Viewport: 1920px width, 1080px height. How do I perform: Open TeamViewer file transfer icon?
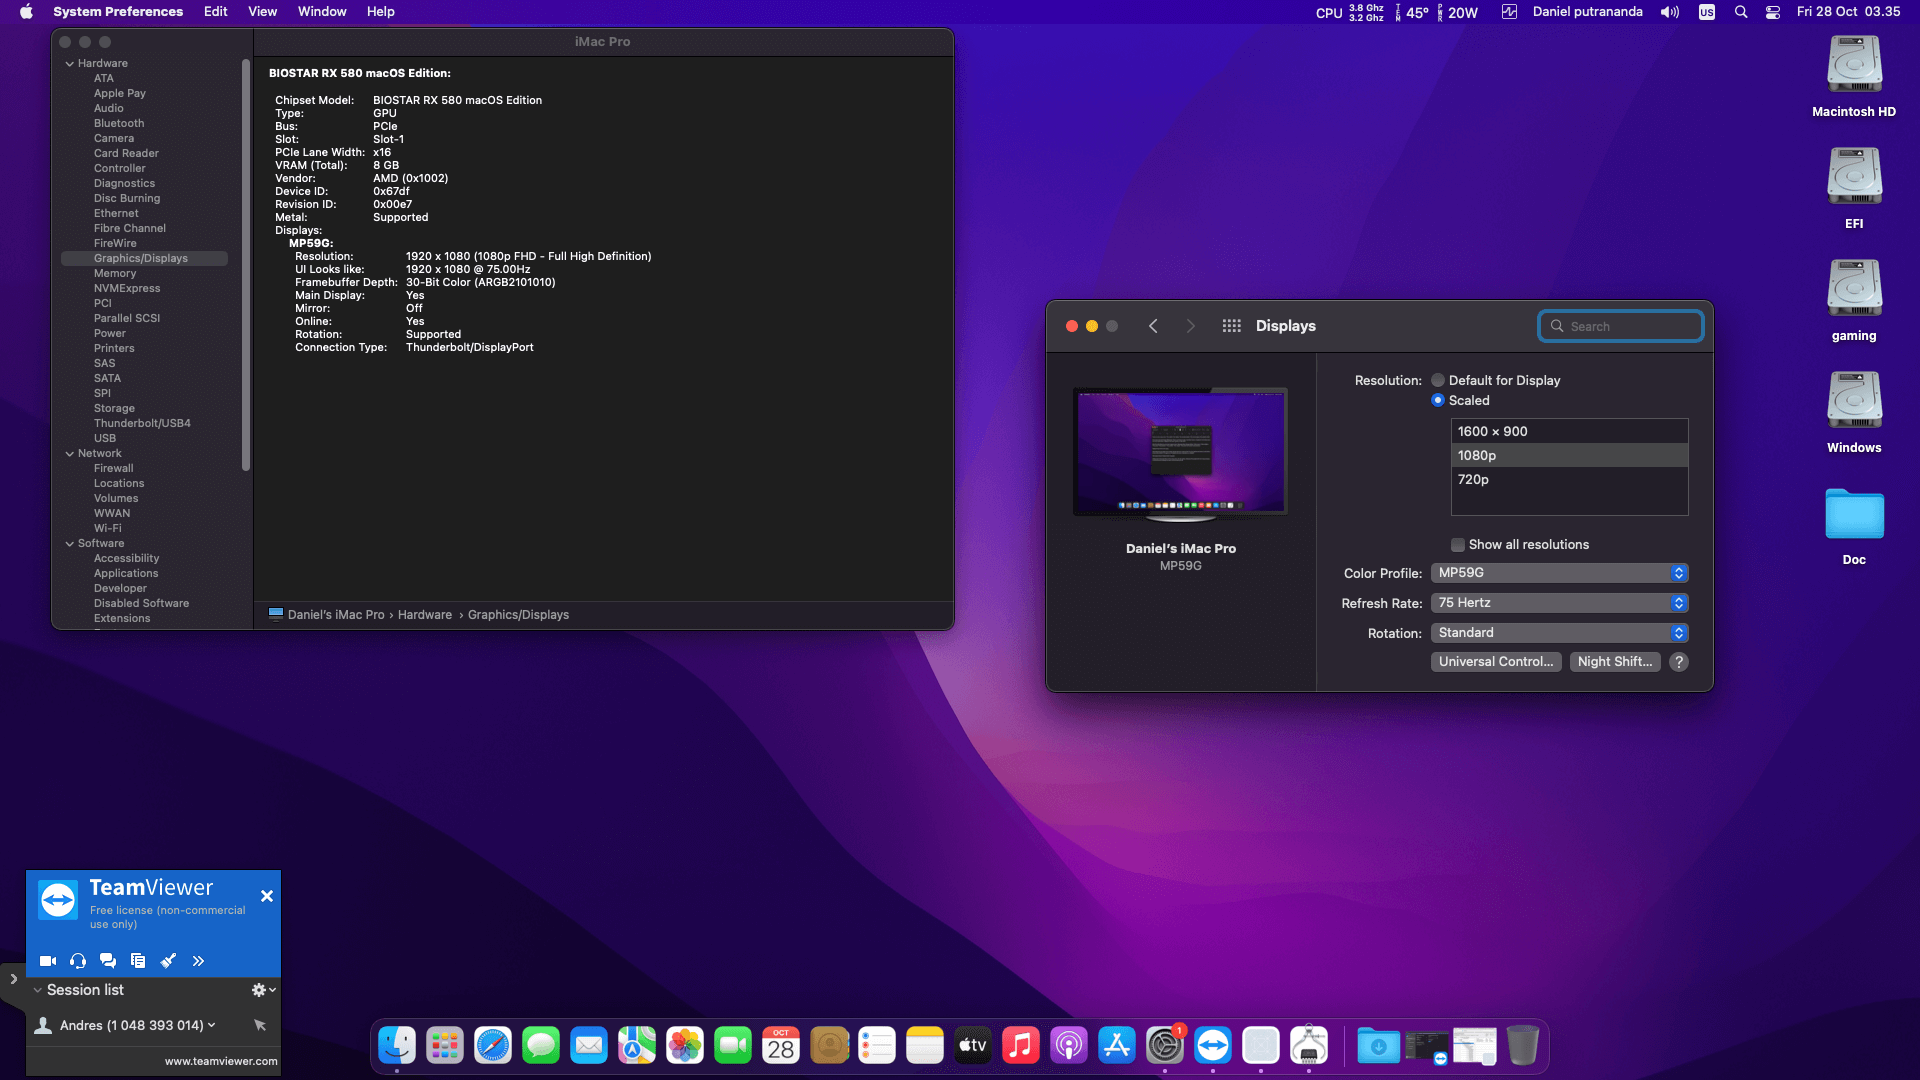tap(138, 961)
